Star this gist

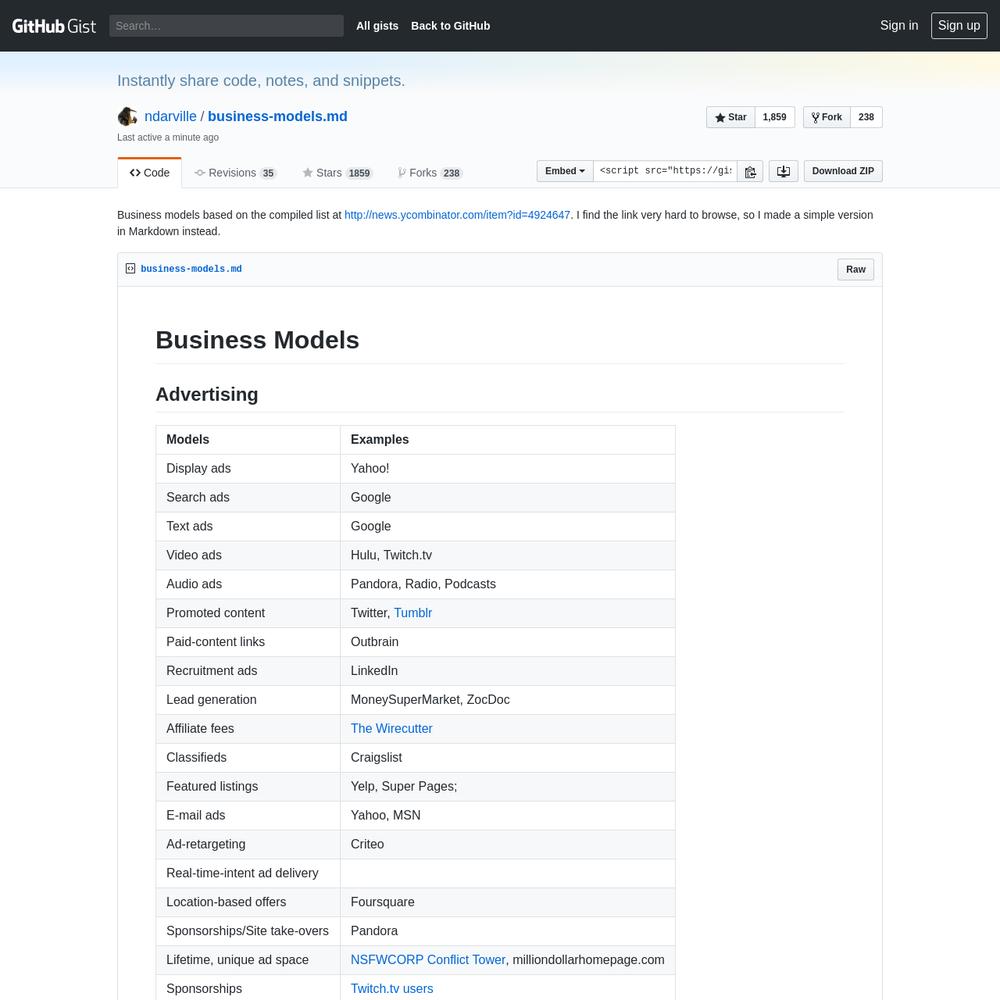tap(731, 117)
